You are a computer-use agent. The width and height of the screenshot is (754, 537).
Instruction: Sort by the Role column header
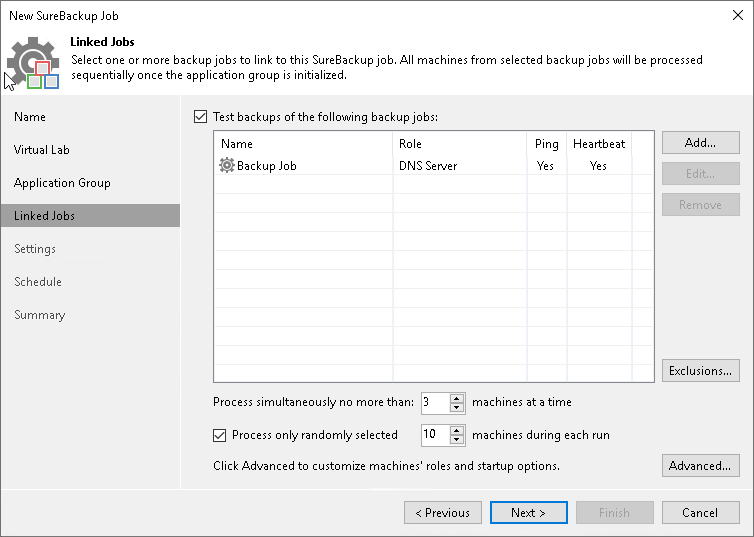pos(460,144)
